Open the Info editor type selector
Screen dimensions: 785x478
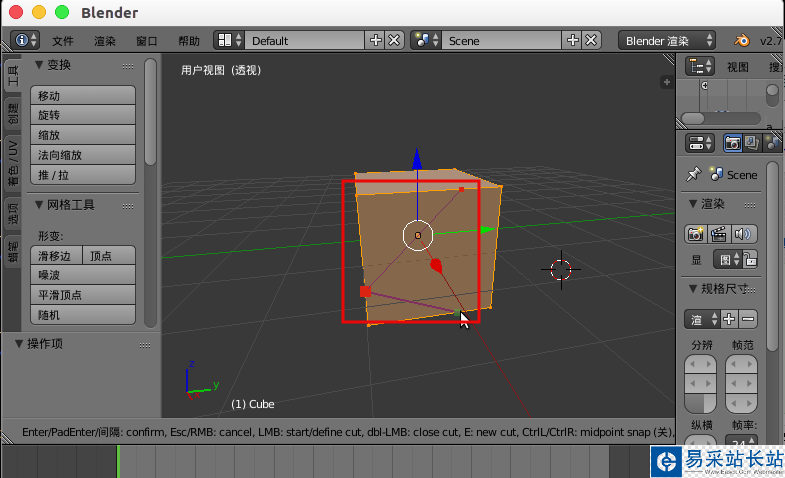(x=25, y=41)
